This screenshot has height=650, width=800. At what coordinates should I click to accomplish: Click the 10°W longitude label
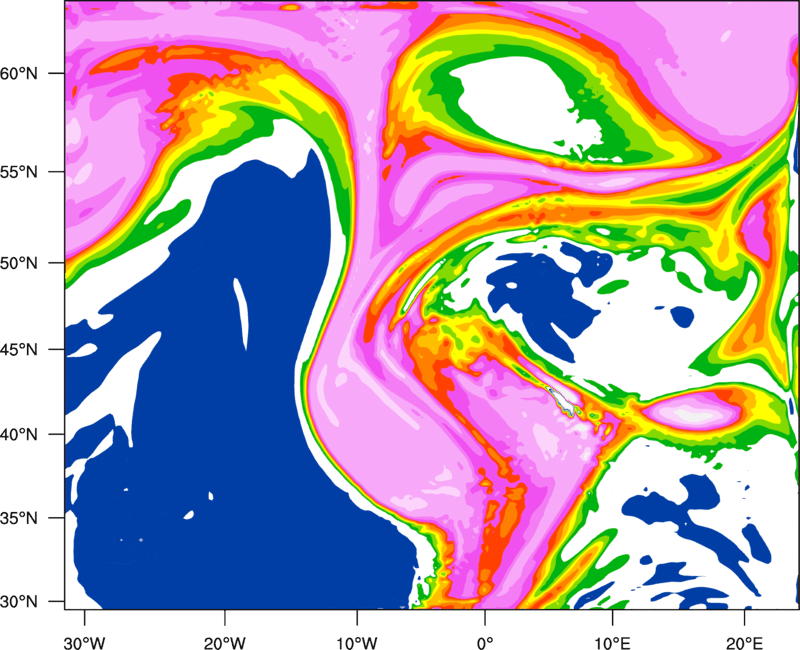point(357,643)
